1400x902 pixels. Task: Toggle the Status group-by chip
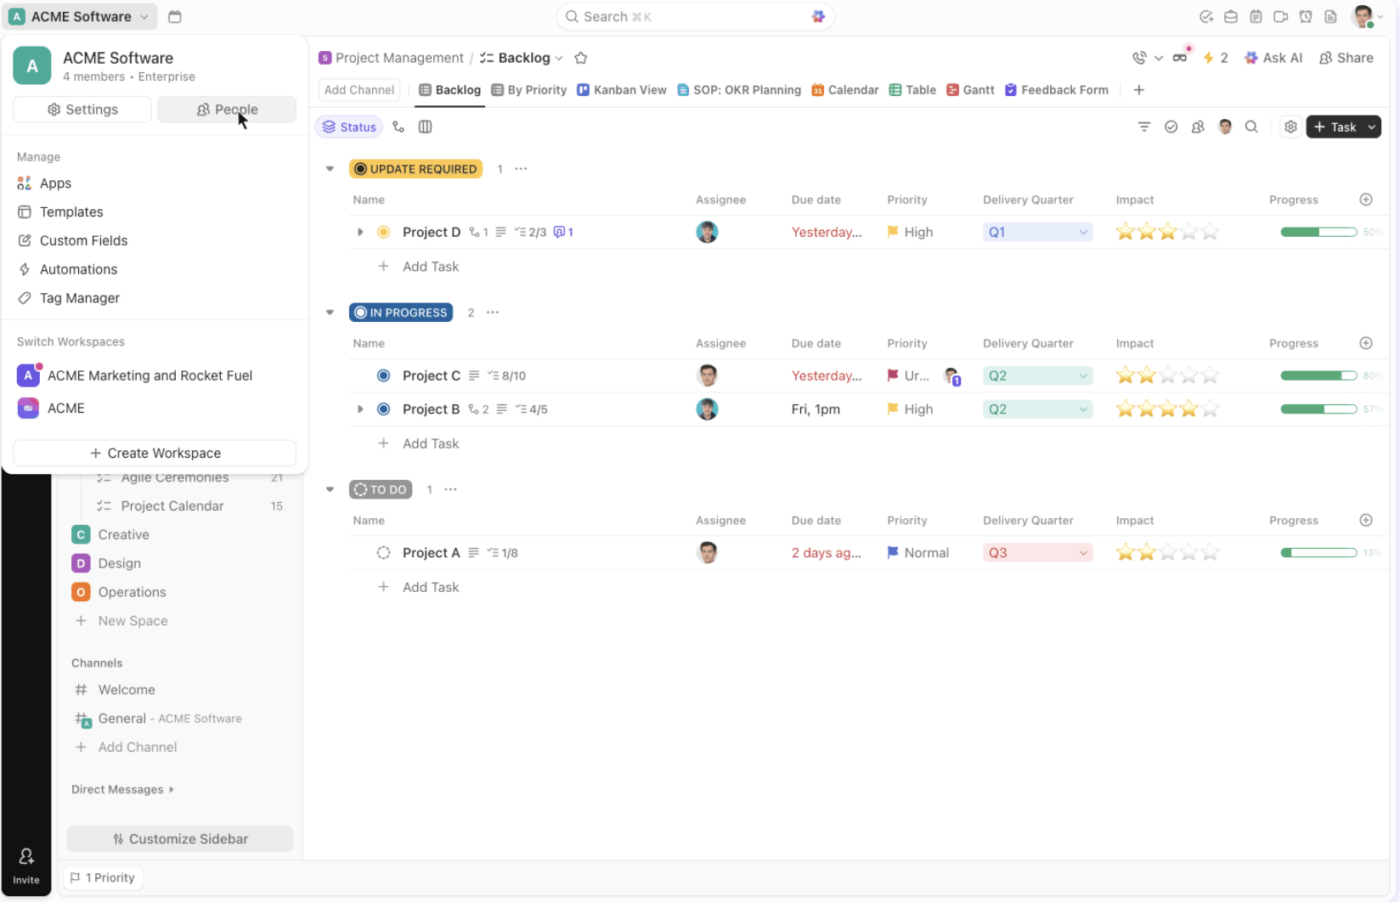coord(349,127)
